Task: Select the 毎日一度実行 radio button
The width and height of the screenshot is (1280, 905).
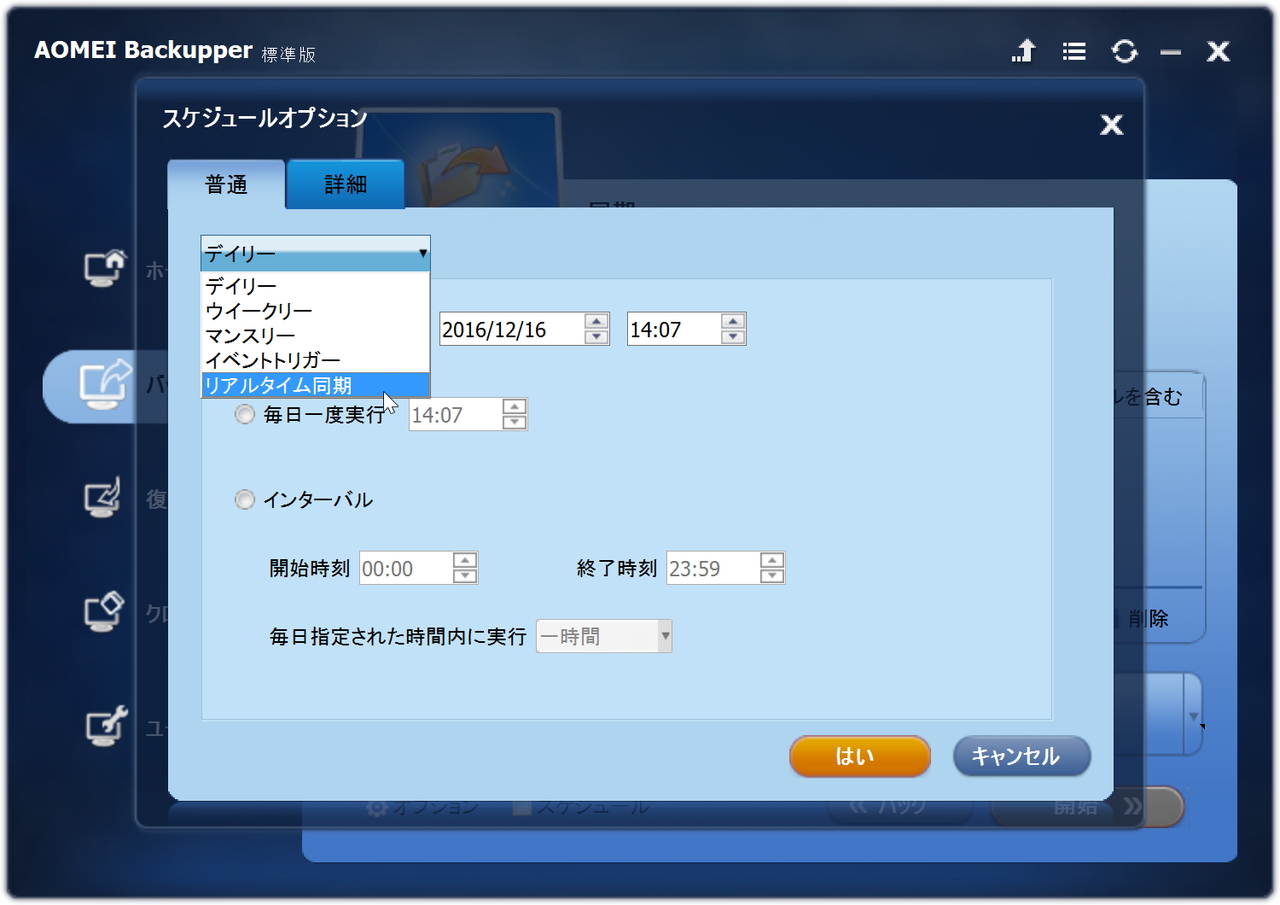Action: pyautogui.click(x=245, y=414)
